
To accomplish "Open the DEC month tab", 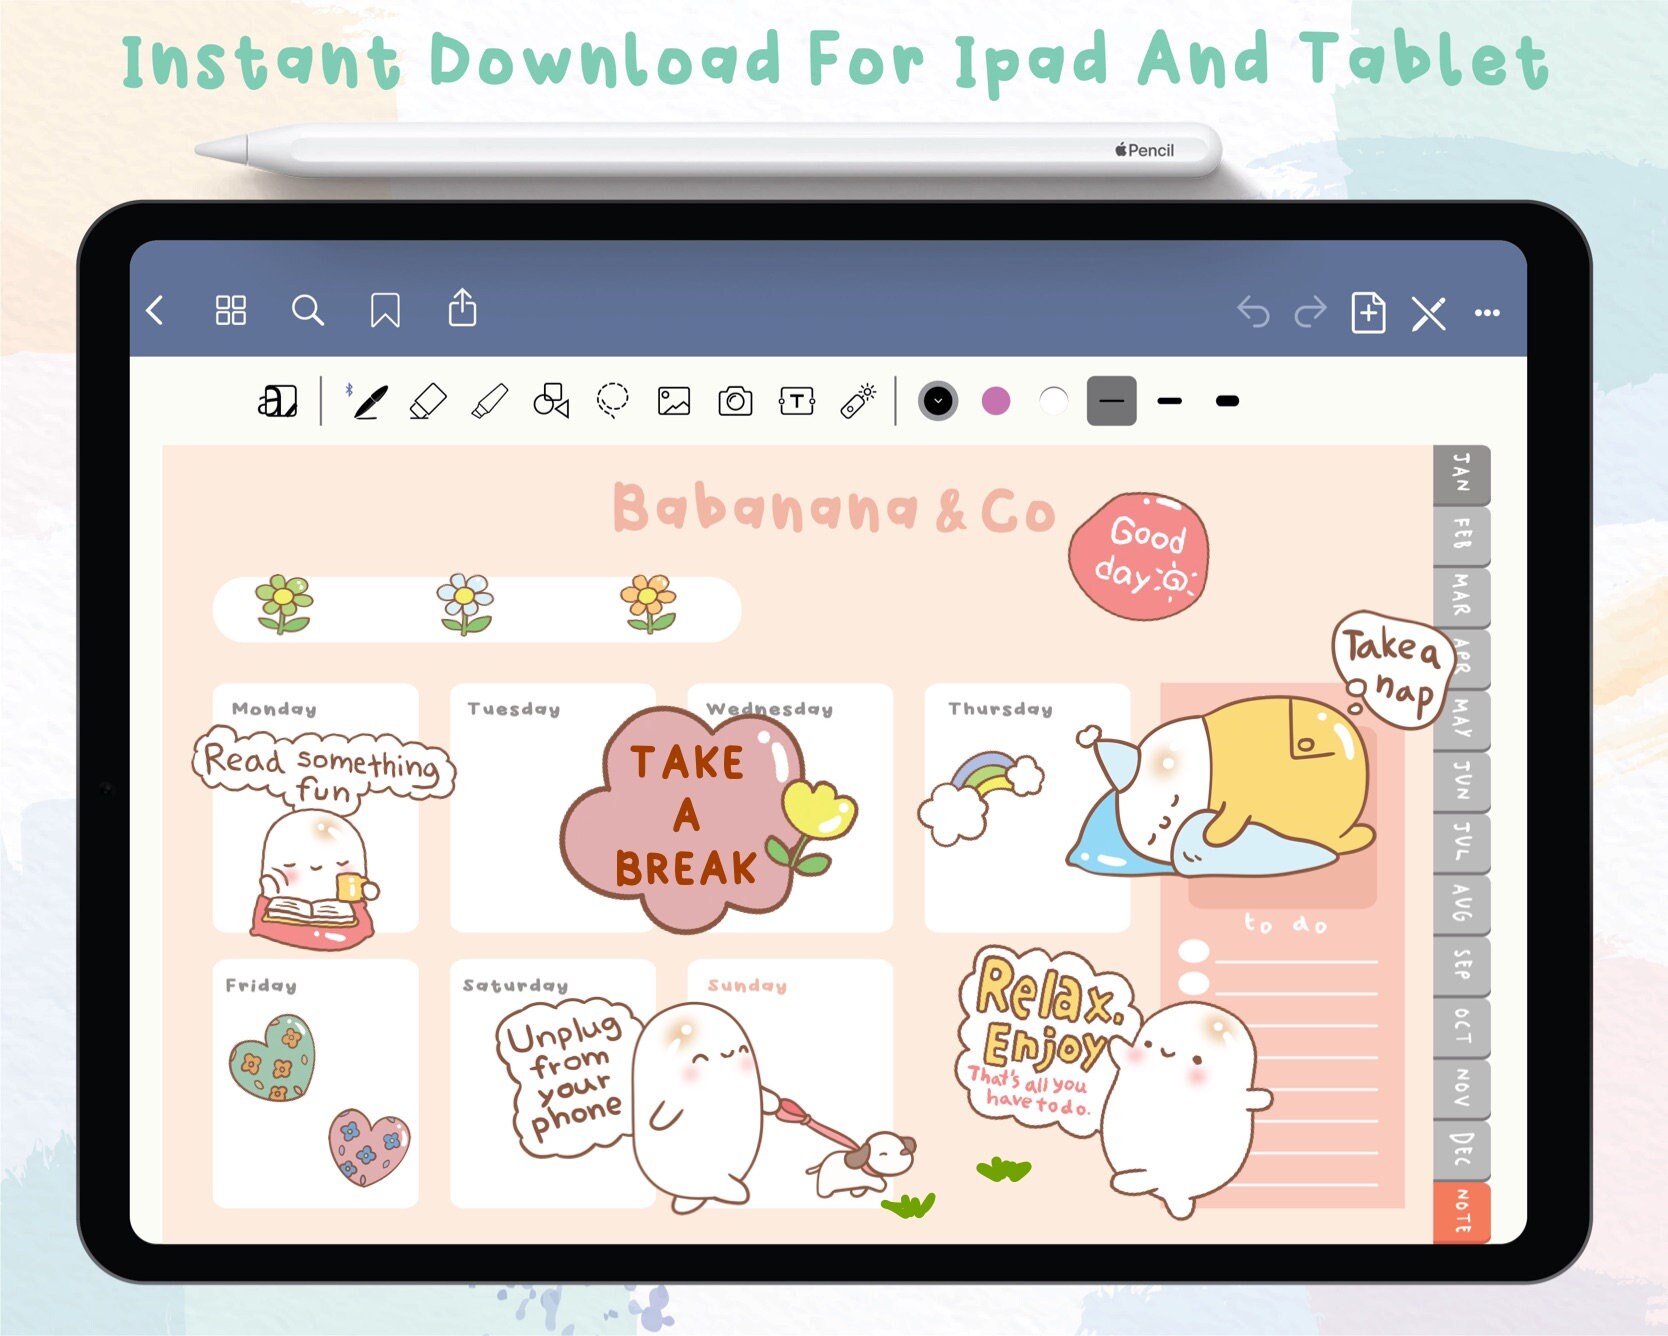I will [1461, 1149].
